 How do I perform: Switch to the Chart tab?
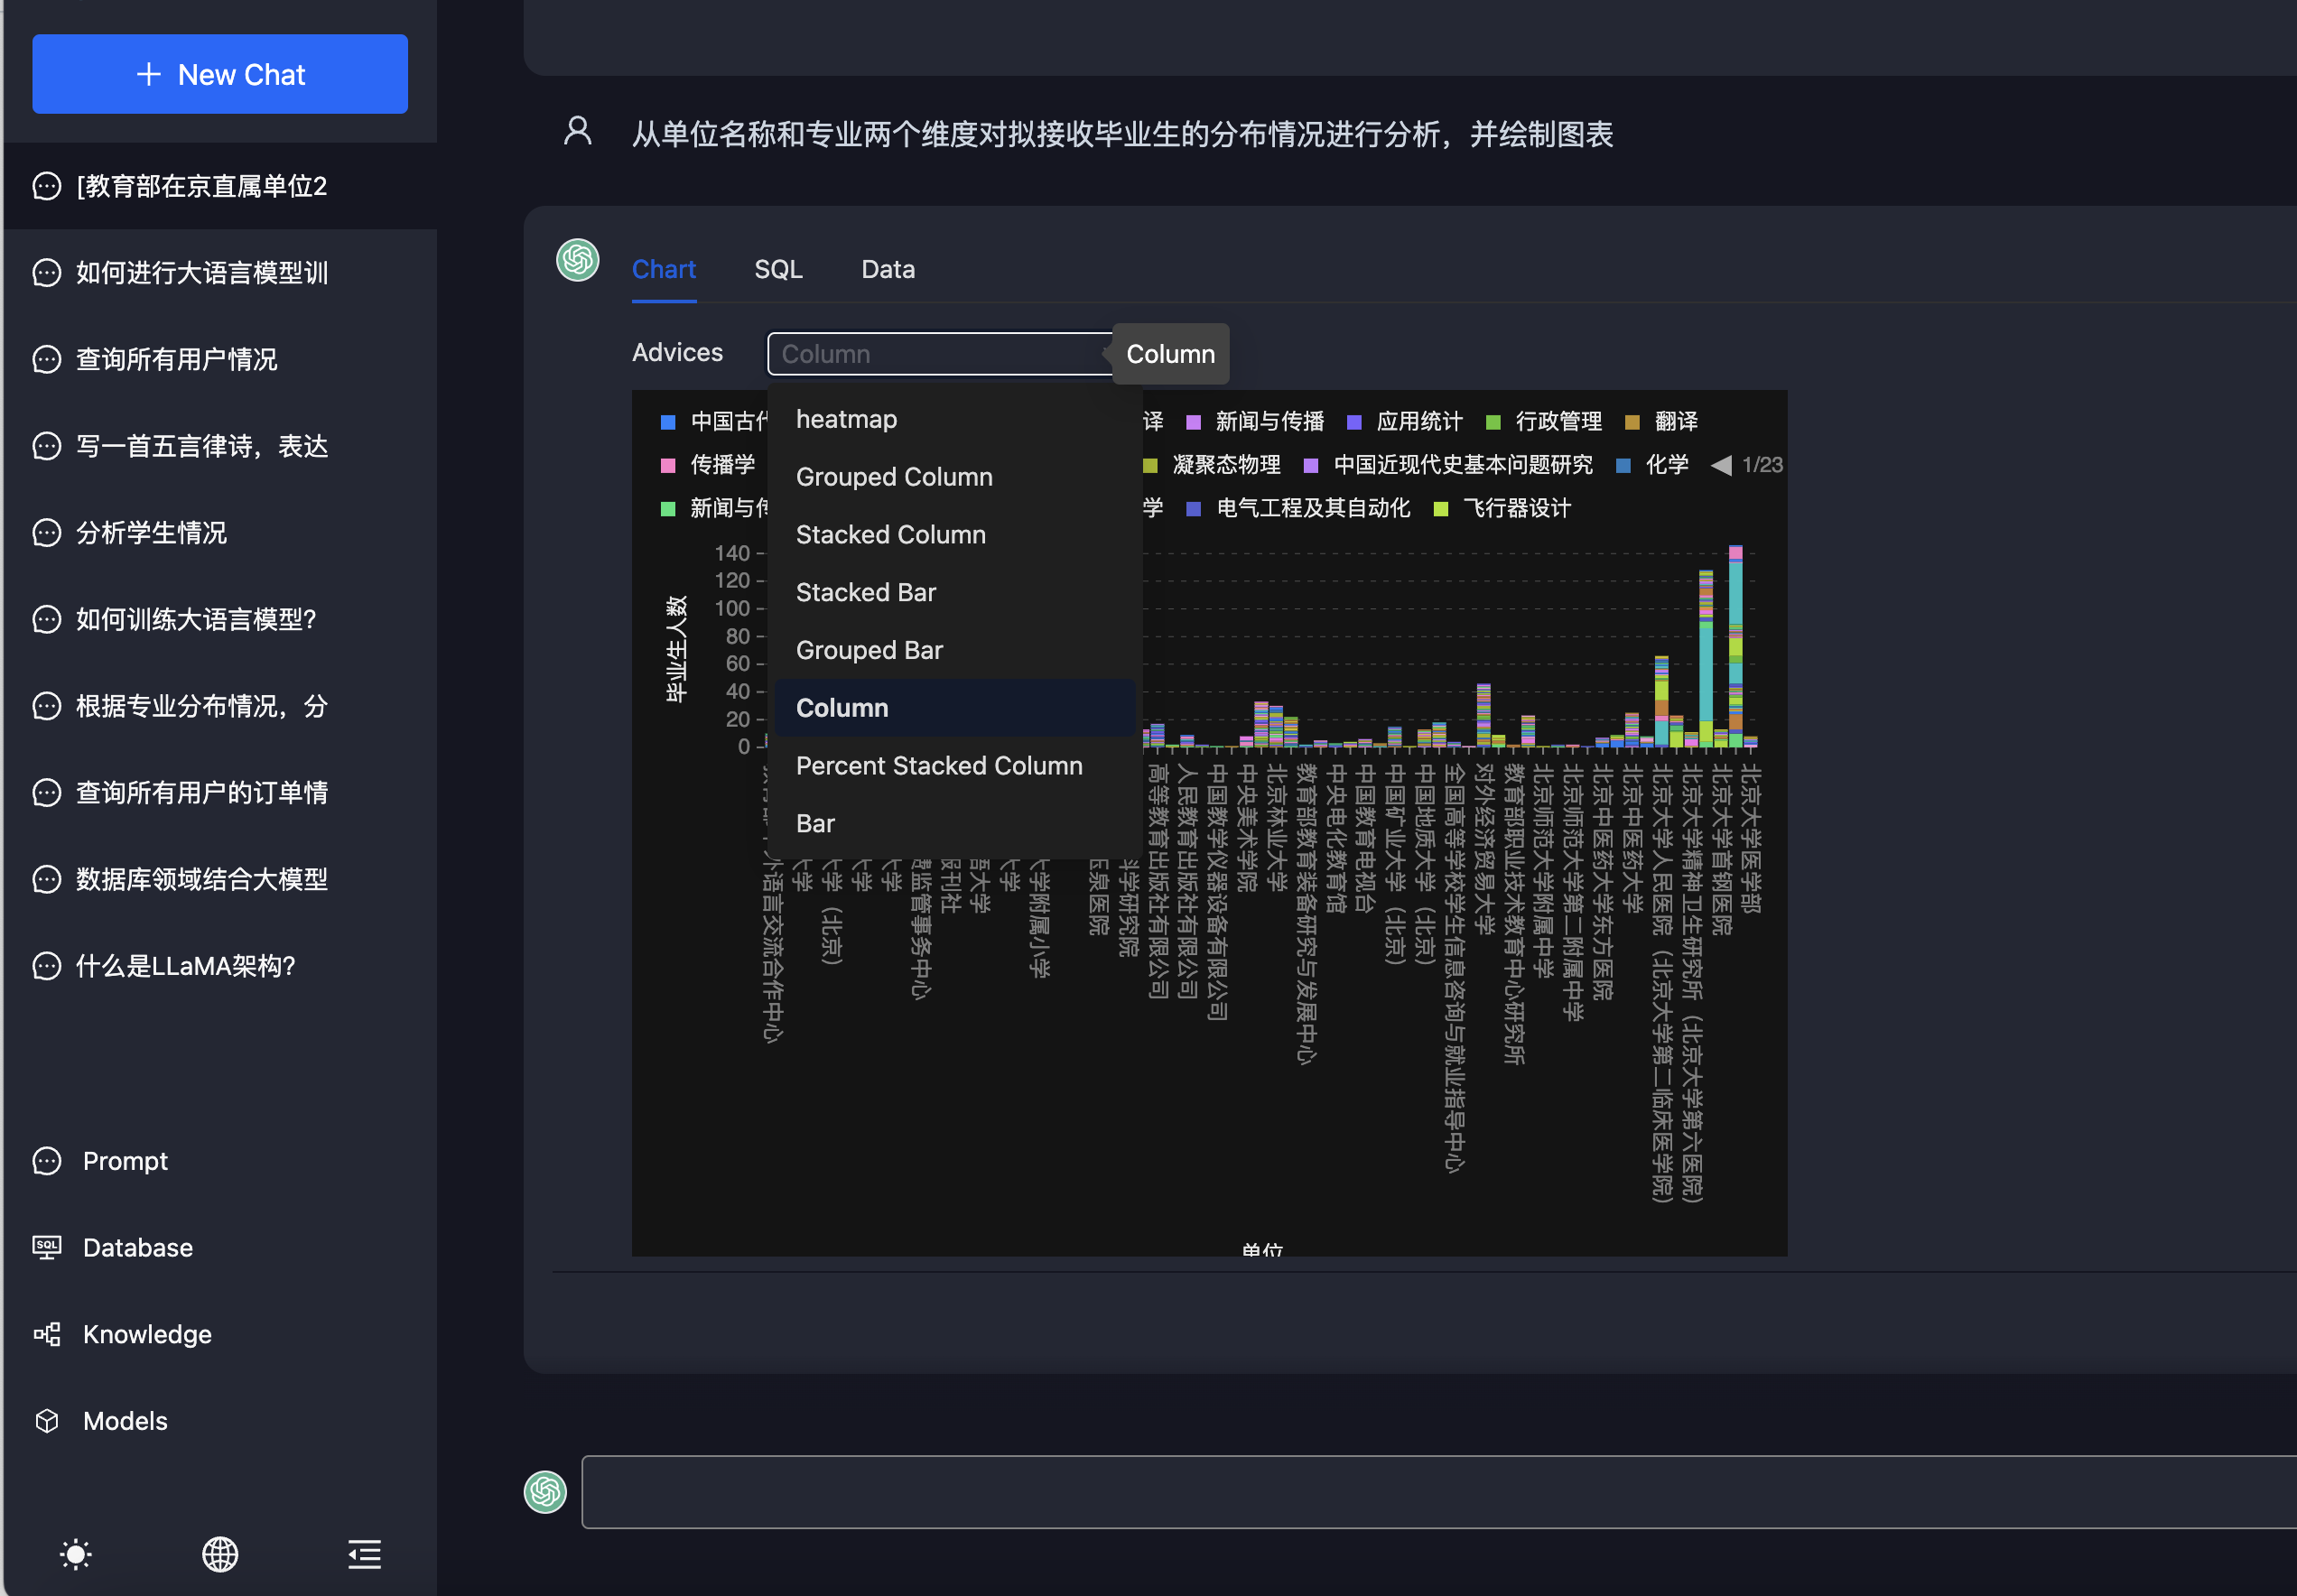point(664,269)
